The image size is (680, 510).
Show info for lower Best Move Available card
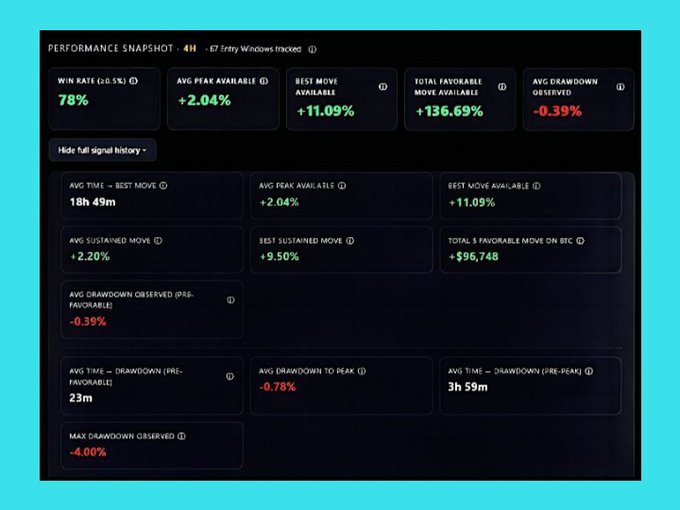pos(536,186)
